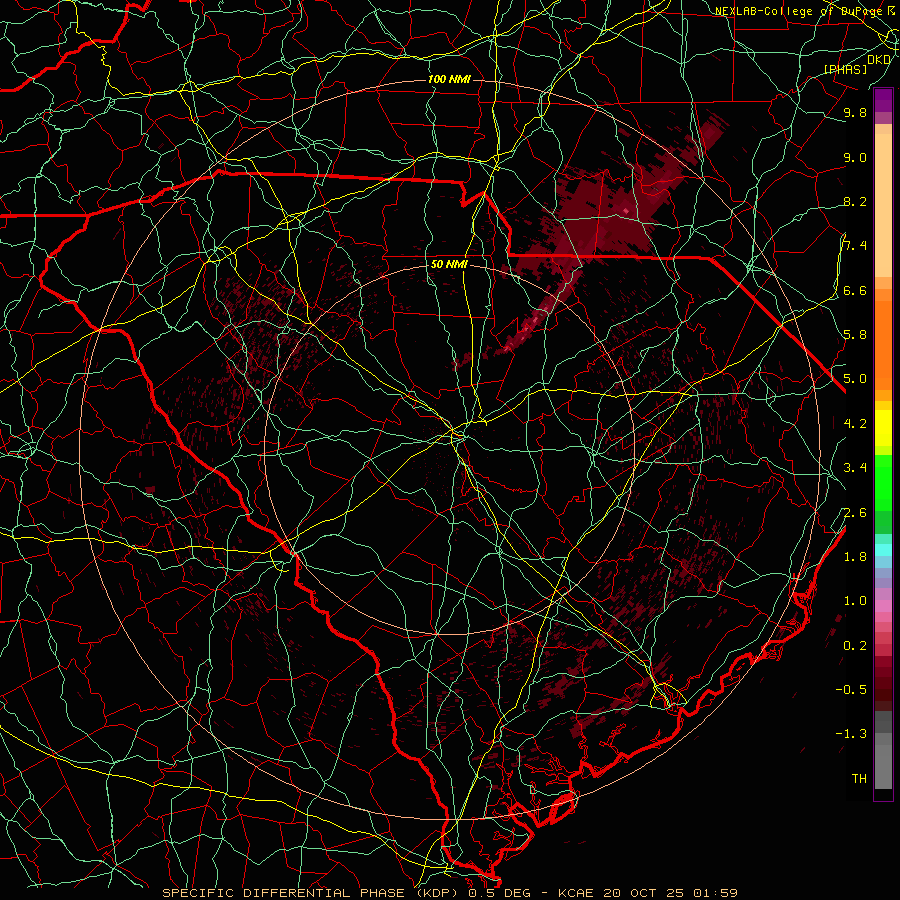Click the 5.8 value on the color scale
Image resolution: width=900 pixels, height=900 pixels.
point(855,334)
